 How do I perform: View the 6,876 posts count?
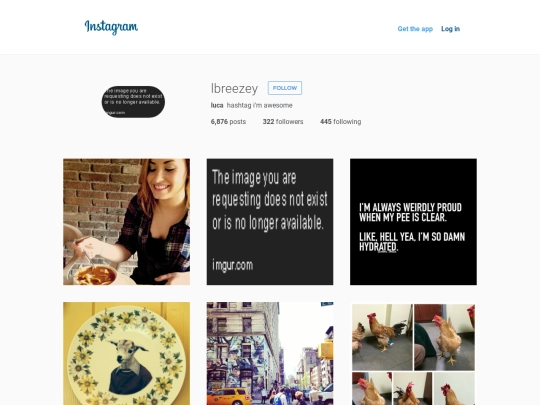pos(228,122)
